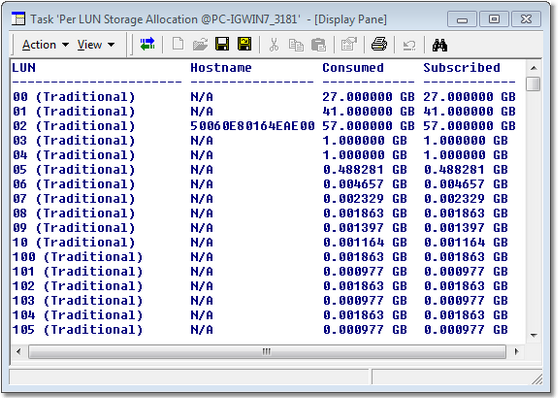The height and width of the screenshot is (400, 558).
Task: Open the Action menu
Action: coord(45,45)
